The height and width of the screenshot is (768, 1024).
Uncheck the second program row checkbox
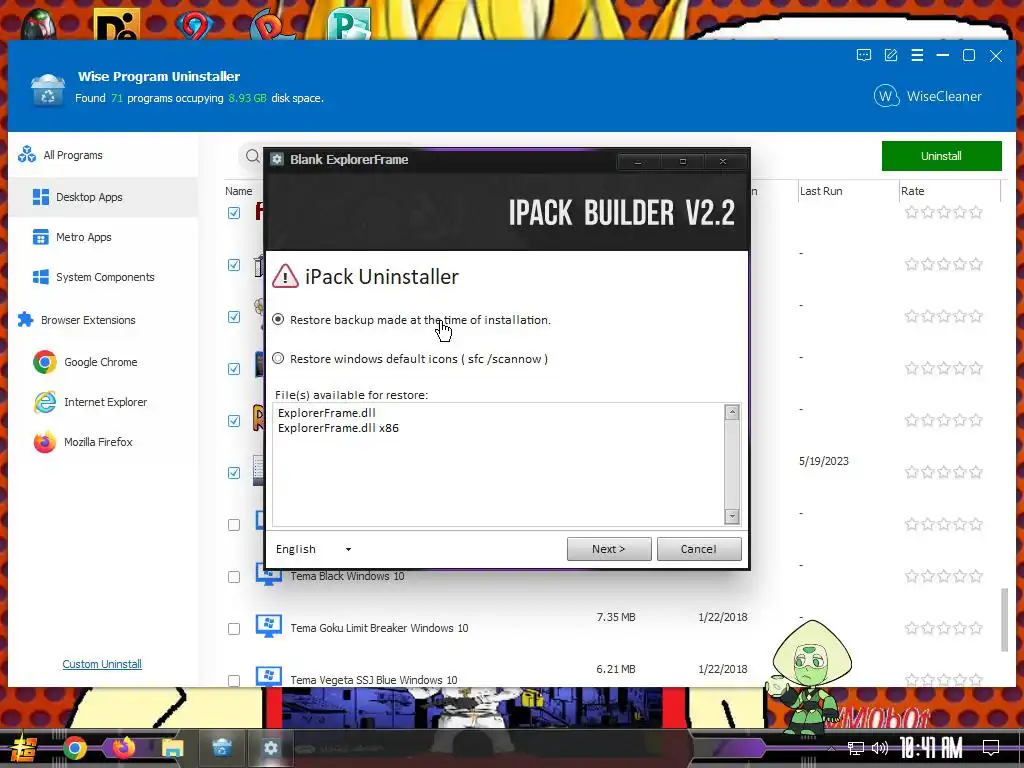tap(234, 264)
